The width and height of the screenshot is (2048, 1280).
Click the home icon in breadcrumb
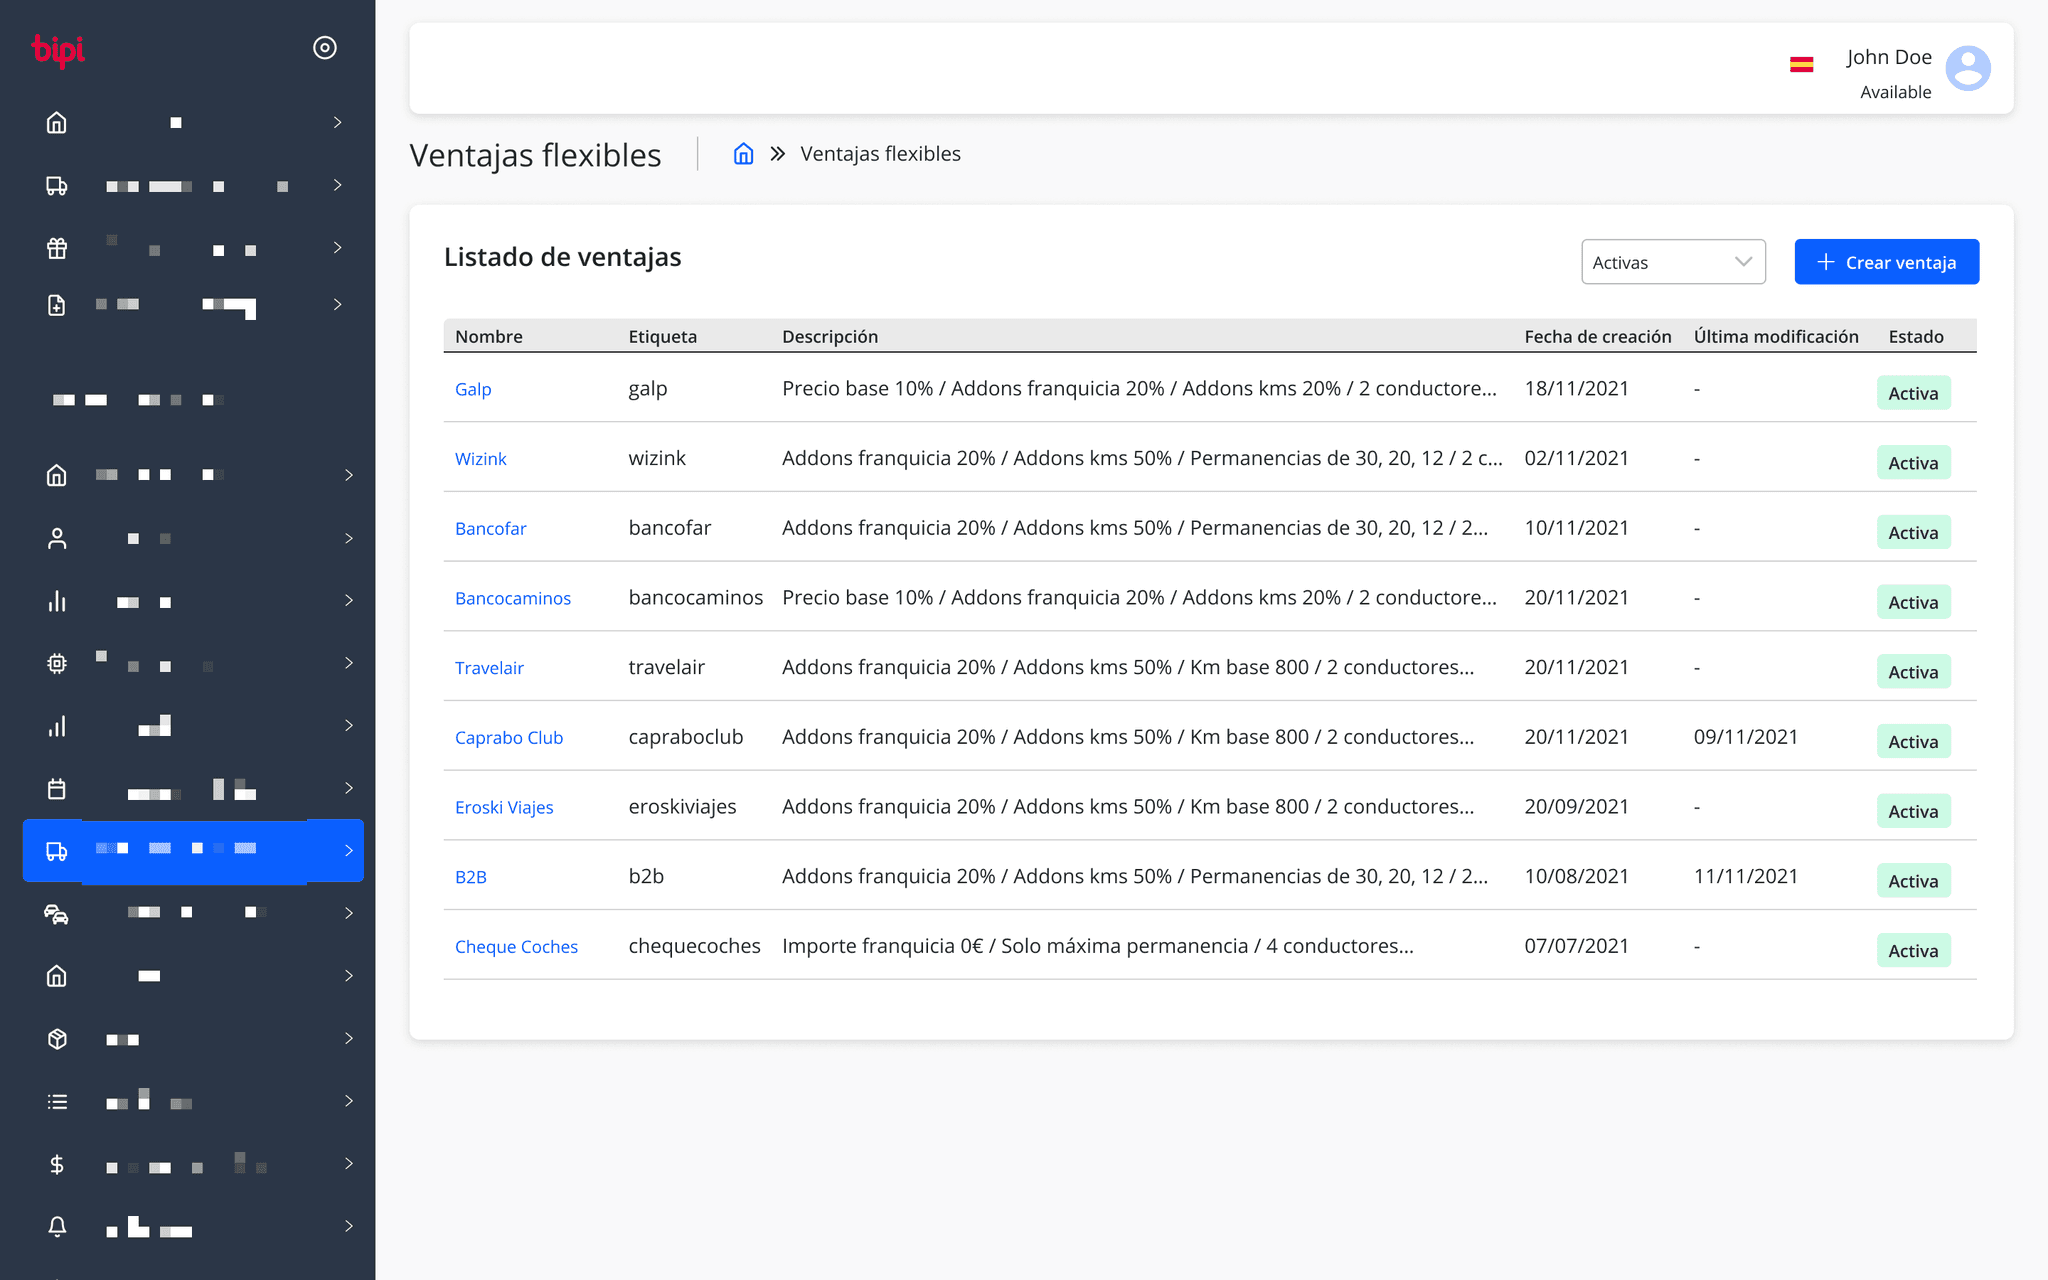click(x=743, y=154)
